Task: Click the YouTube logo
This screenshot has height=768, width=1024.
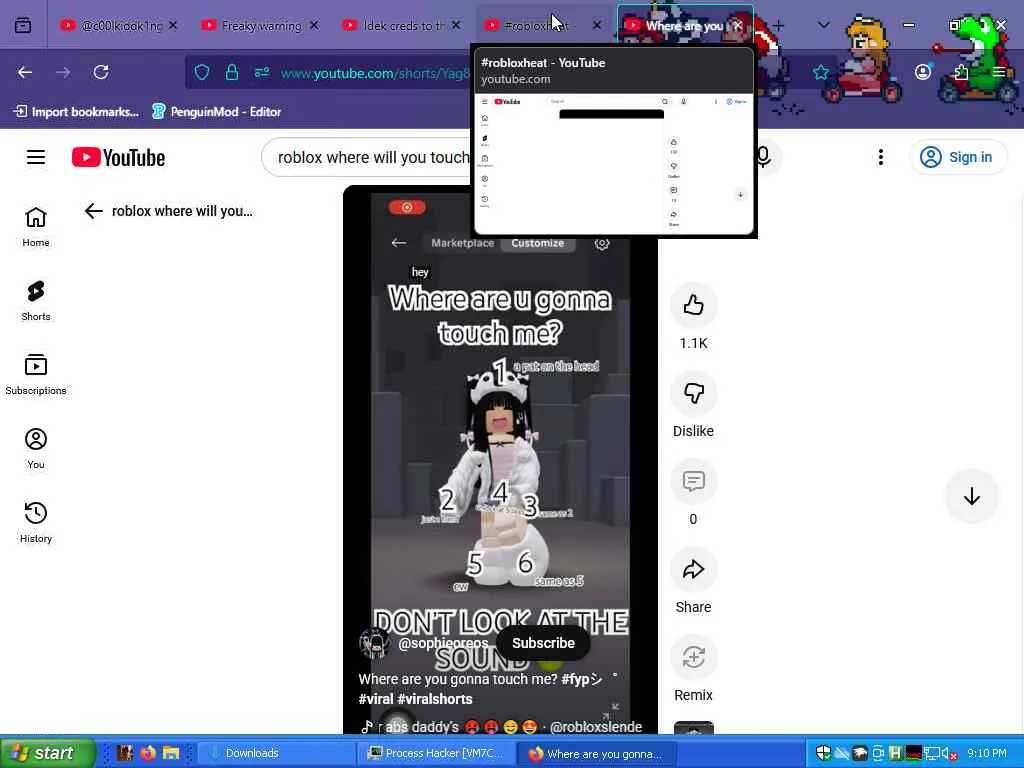Action: coord(118,157)
